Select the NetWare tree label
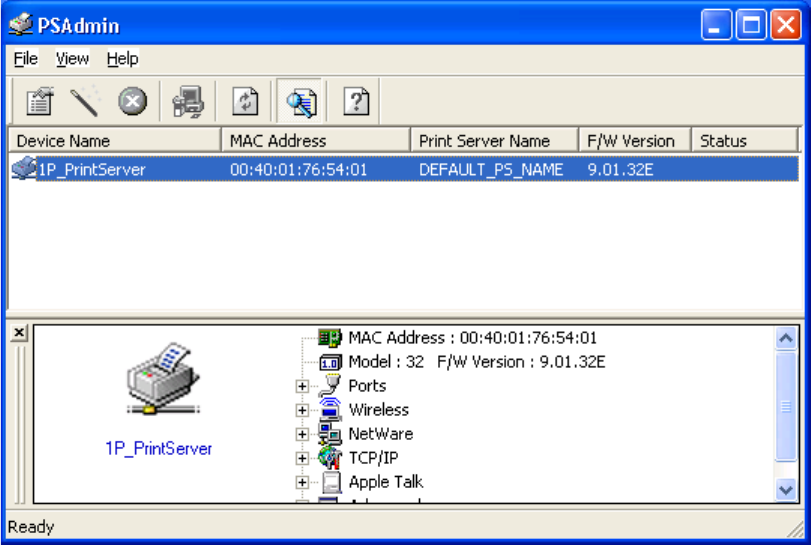Viewport: 811px width, 545px height. pyautogui.click(x=381, y=433)
